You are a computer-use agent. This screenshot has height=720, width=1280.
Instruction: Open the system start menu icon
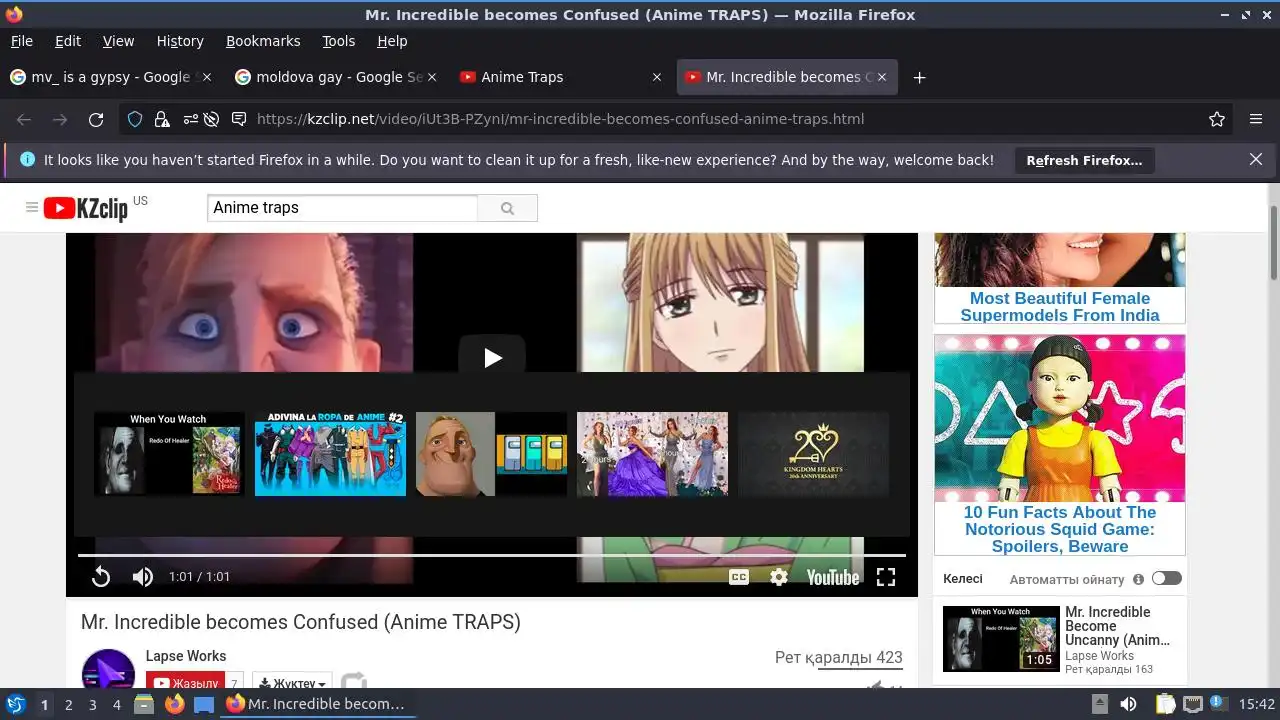(x=15, y=704)
